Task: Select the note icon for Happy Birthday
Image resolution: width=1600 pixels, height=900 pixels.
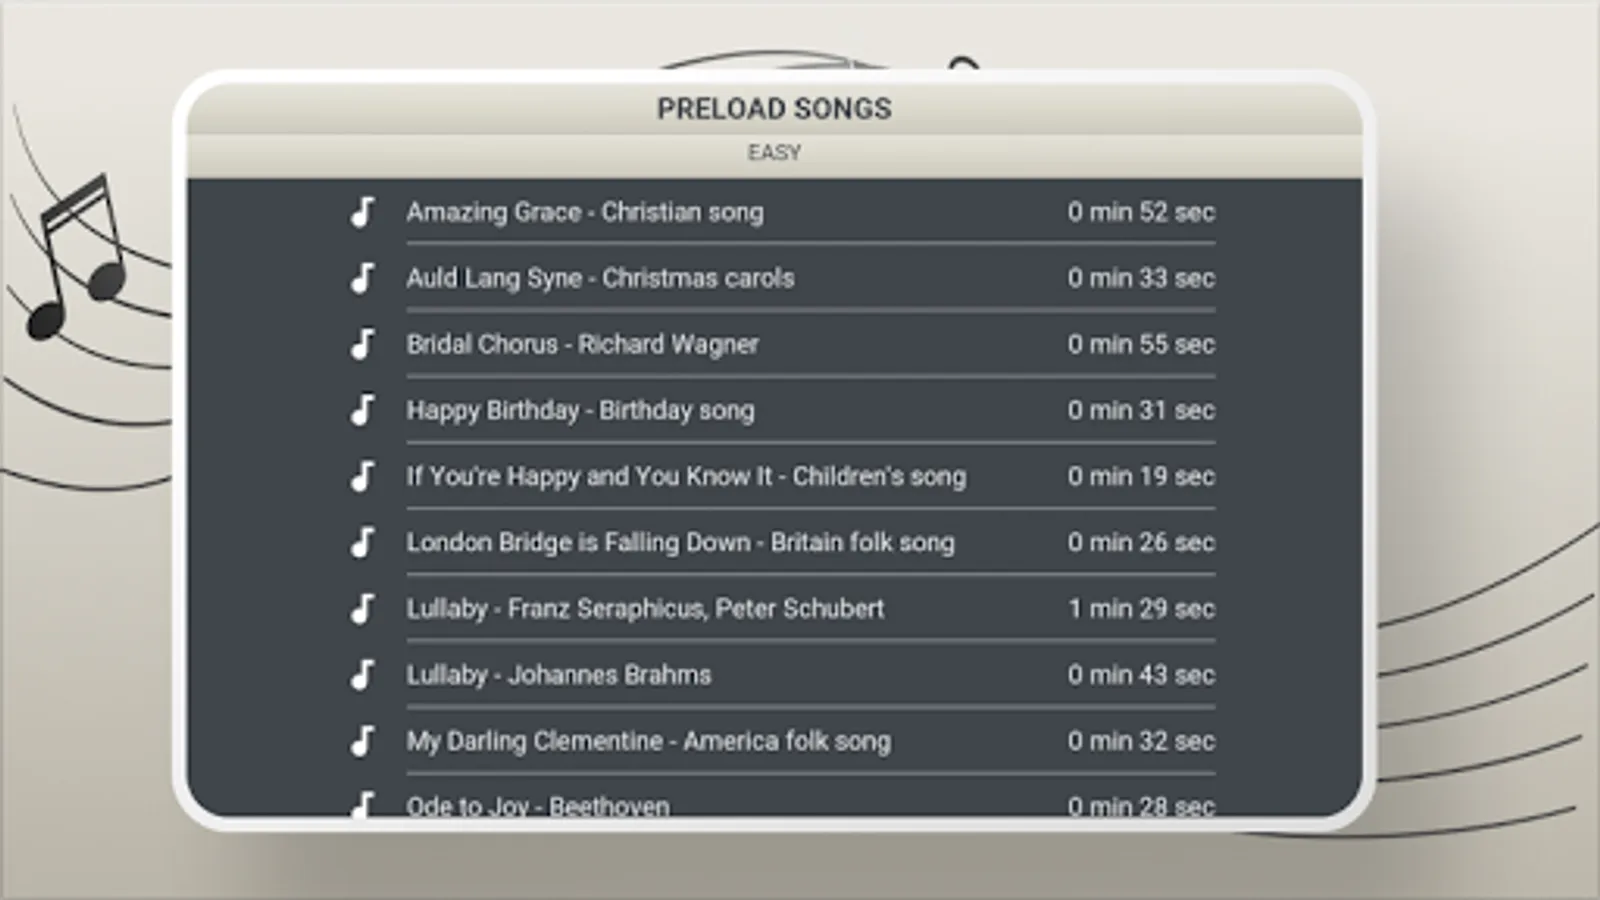Action: tap(362, 410)
